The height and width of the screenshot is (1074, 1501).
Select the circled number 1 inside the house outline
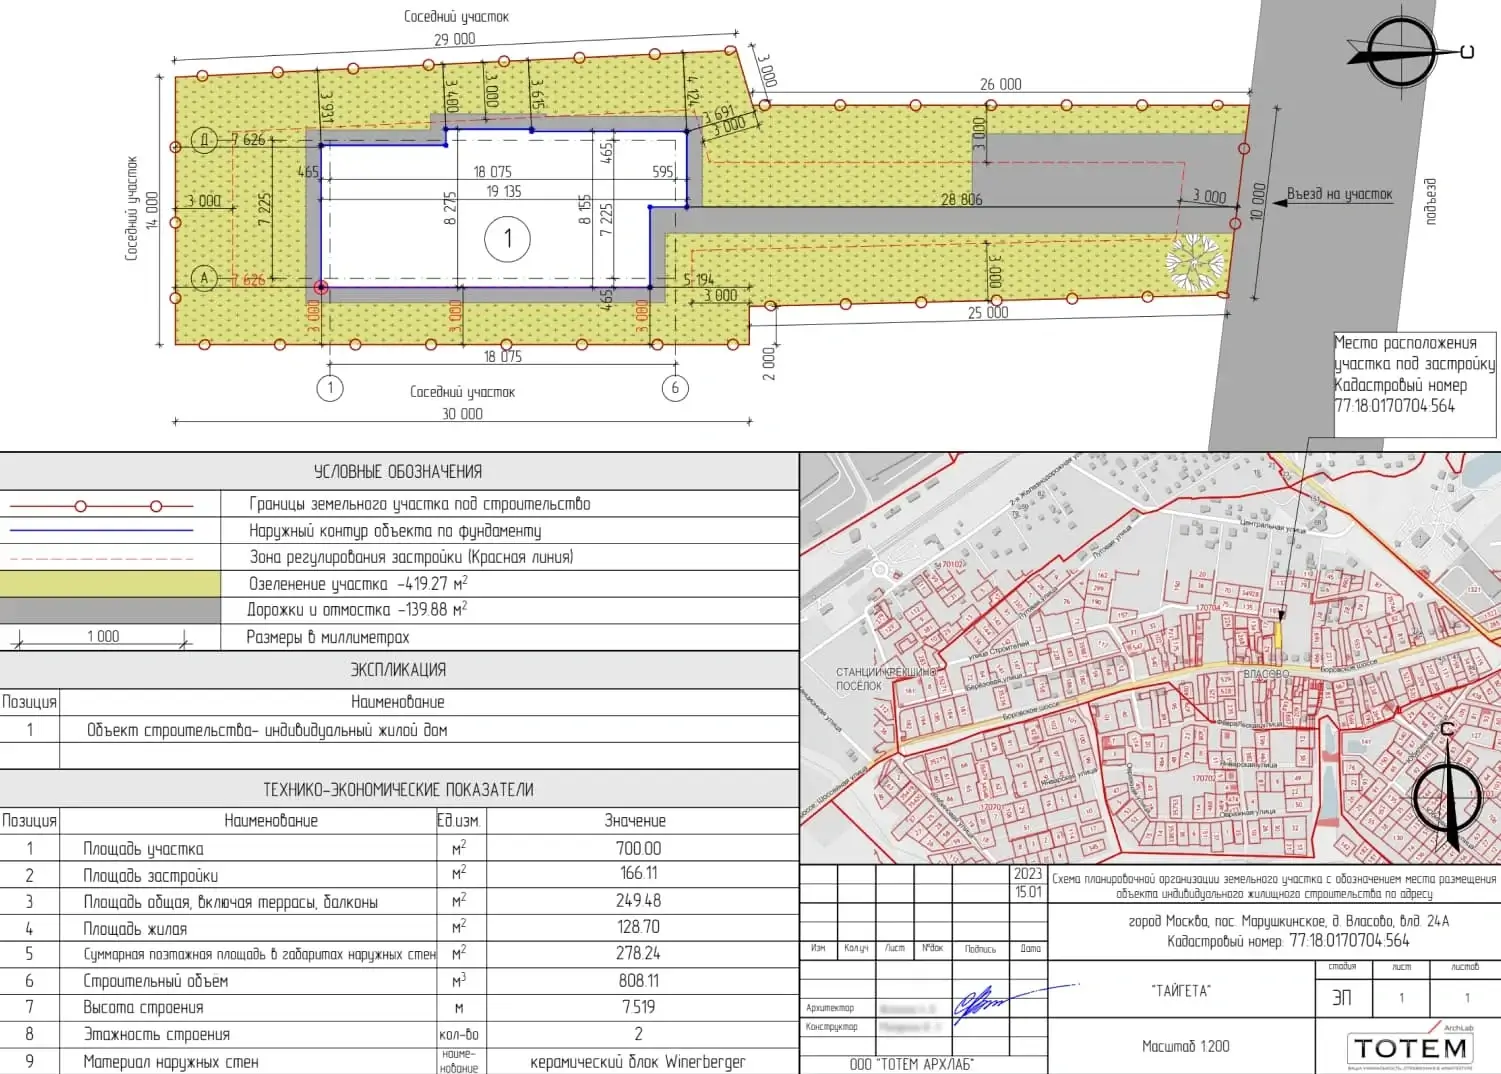coord(507,239)
